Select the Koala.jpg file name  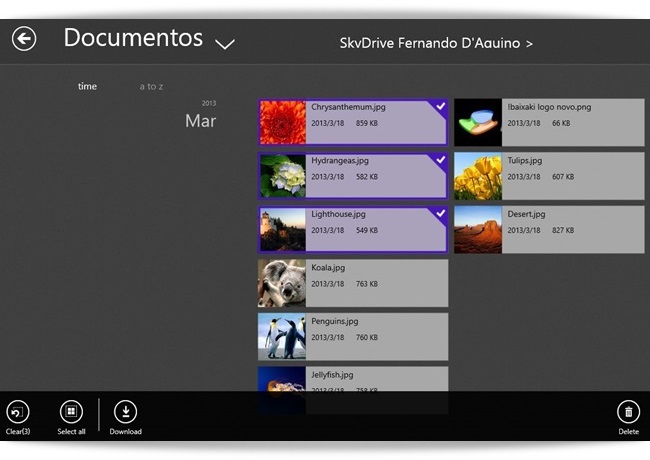(x=328, y=268)
